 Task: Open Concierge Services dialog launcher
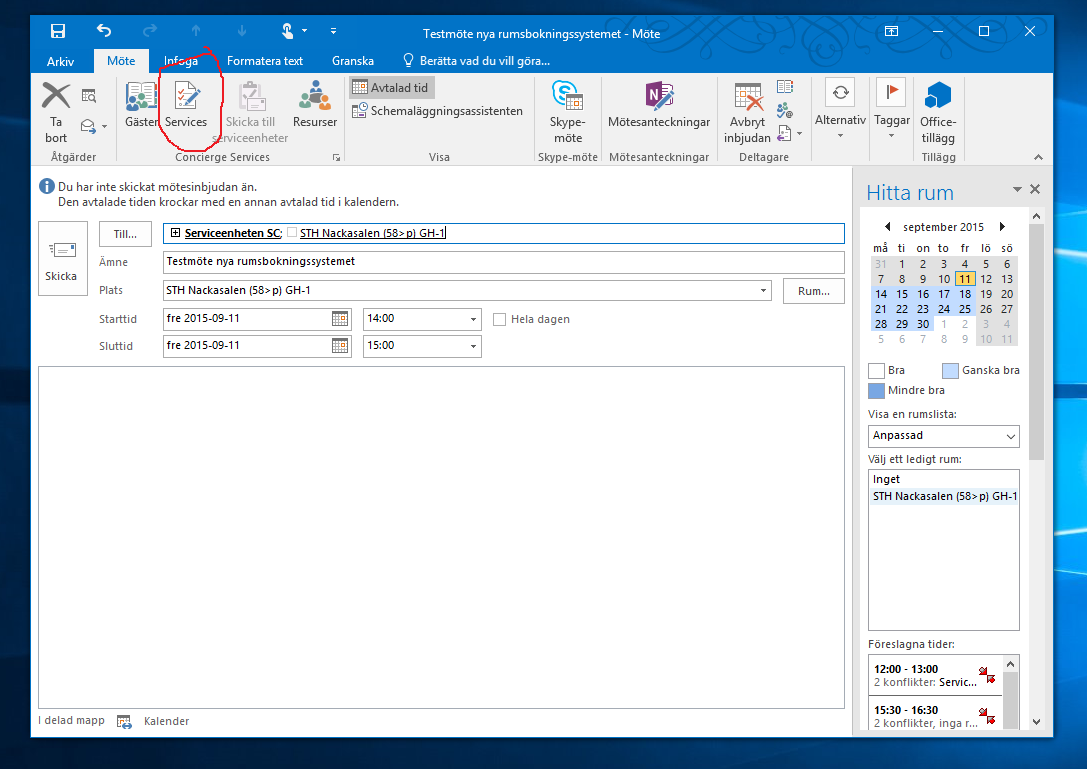pyautogui.click(x=336, y=158)
